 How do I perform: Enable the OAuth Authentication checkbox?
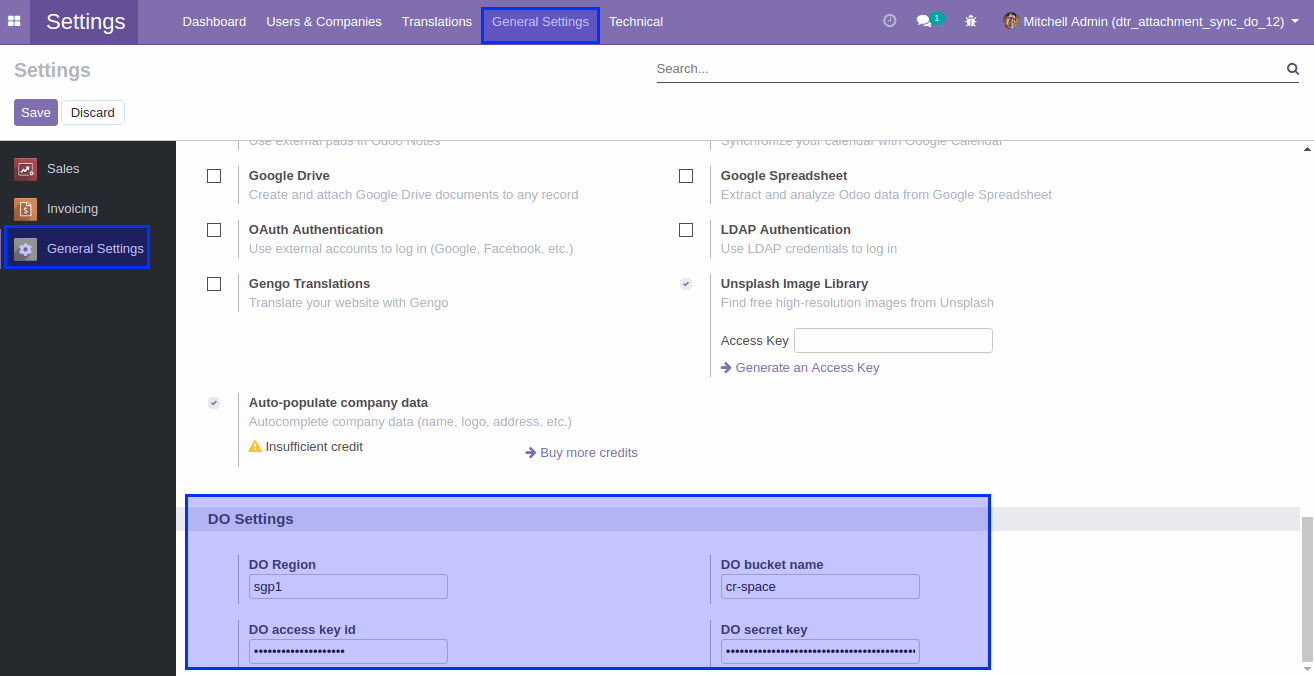point(214,230)
